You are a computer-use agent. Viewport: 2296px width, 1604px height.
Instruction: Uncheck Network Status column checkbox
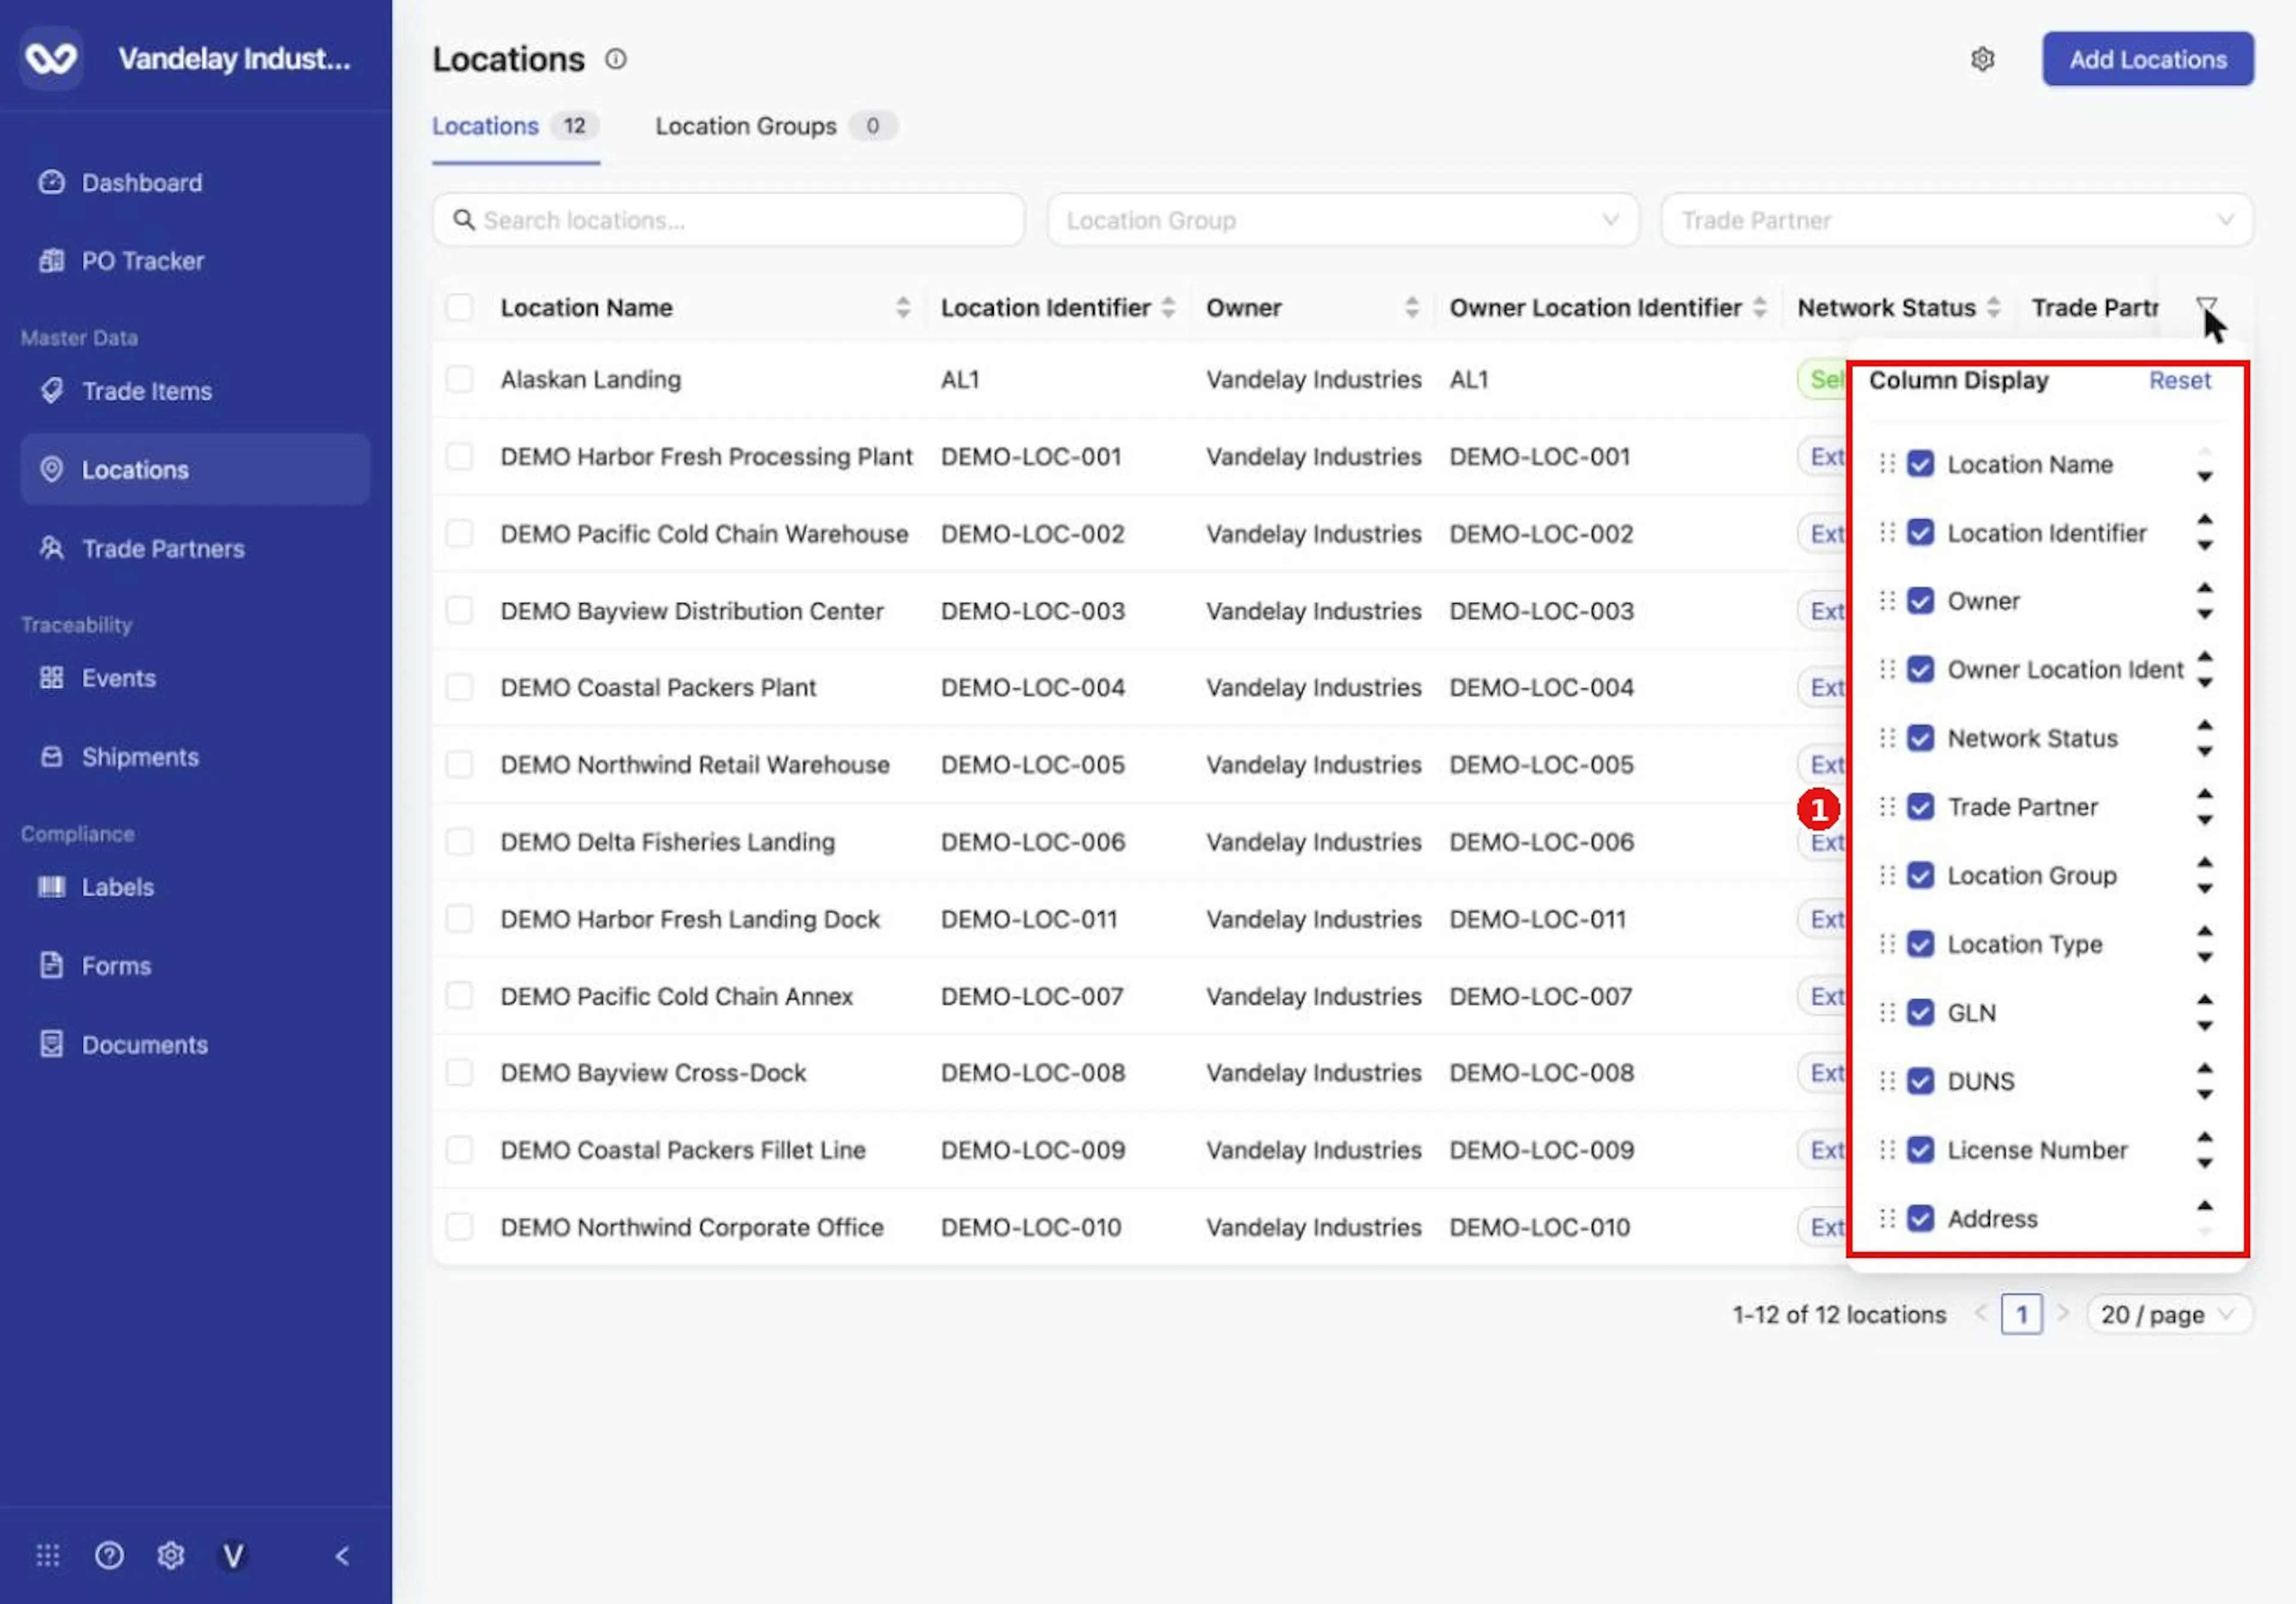(x=1920, y=738)
